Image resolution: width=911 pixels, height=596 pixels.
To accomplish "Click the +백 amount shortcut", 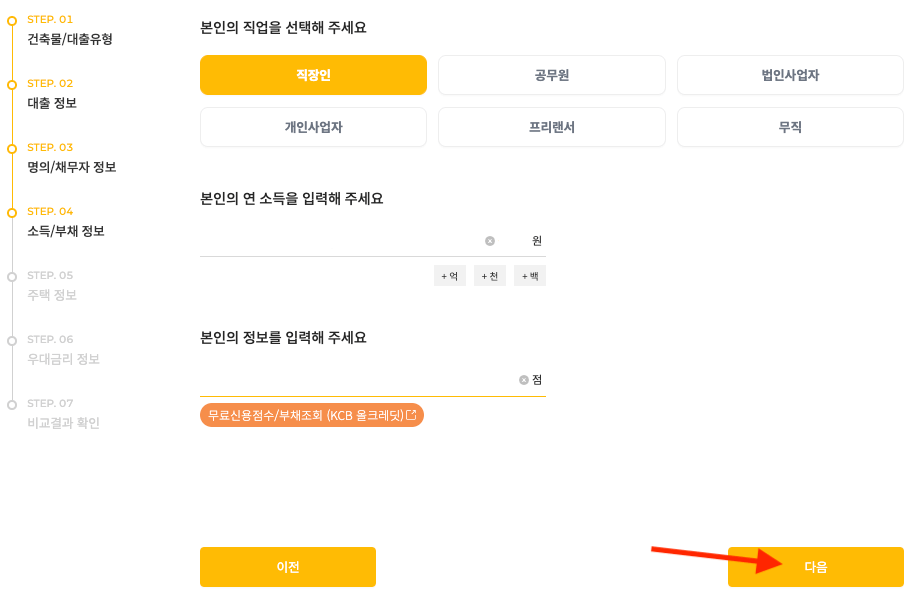I will point(529,275).
